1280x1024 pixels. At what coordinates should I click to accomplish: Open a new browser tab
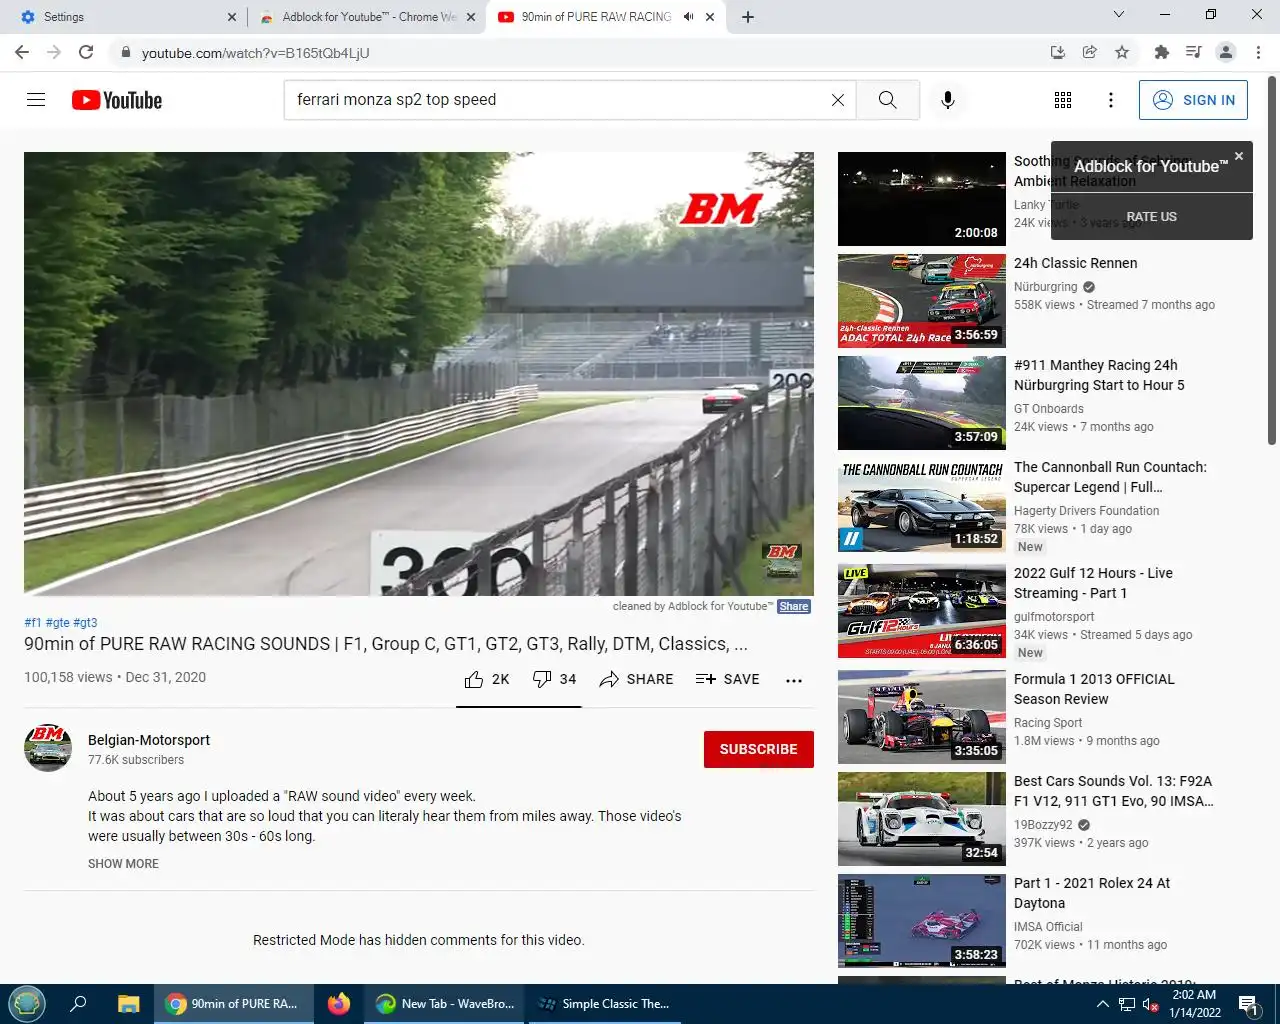click(748, 17)
